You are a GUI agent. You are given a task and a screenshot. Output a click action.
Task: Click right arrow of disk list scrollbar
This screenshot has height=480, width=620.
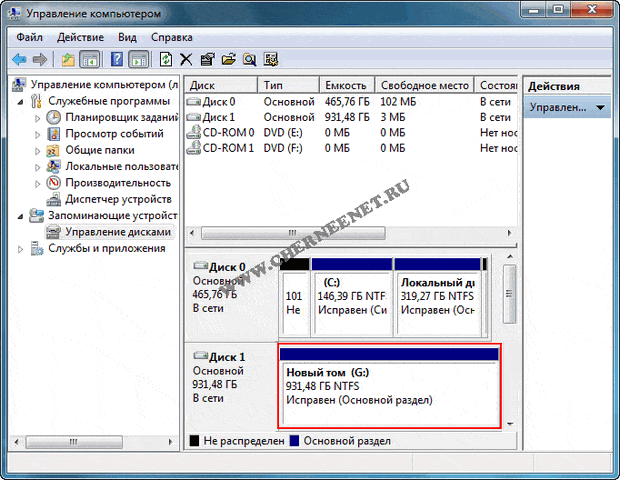coord(509,233)
